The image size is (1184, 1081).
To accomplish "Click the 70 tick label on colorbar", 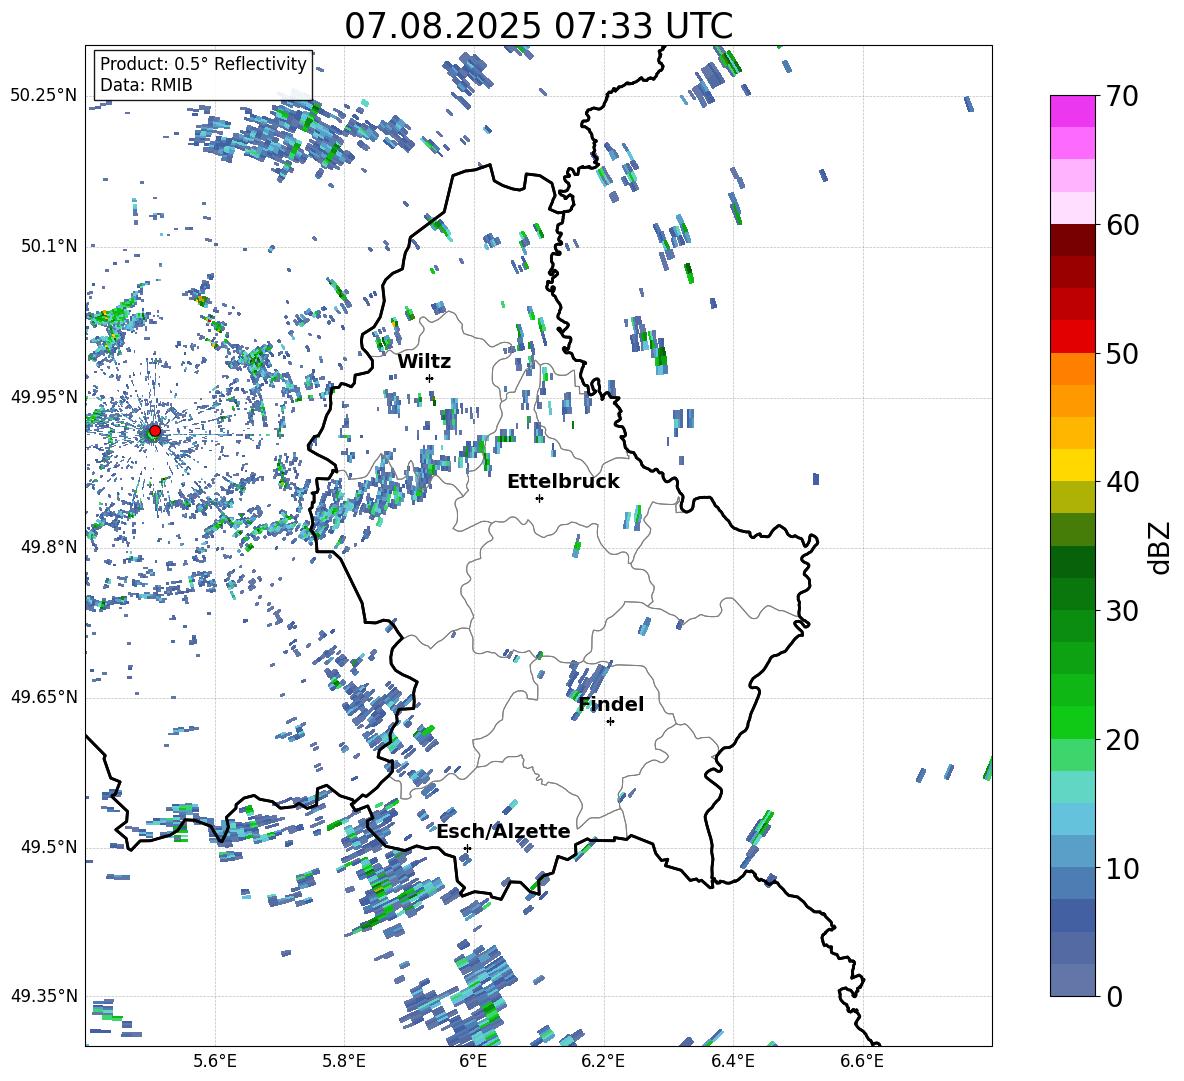I will [x=1123, y=97].
